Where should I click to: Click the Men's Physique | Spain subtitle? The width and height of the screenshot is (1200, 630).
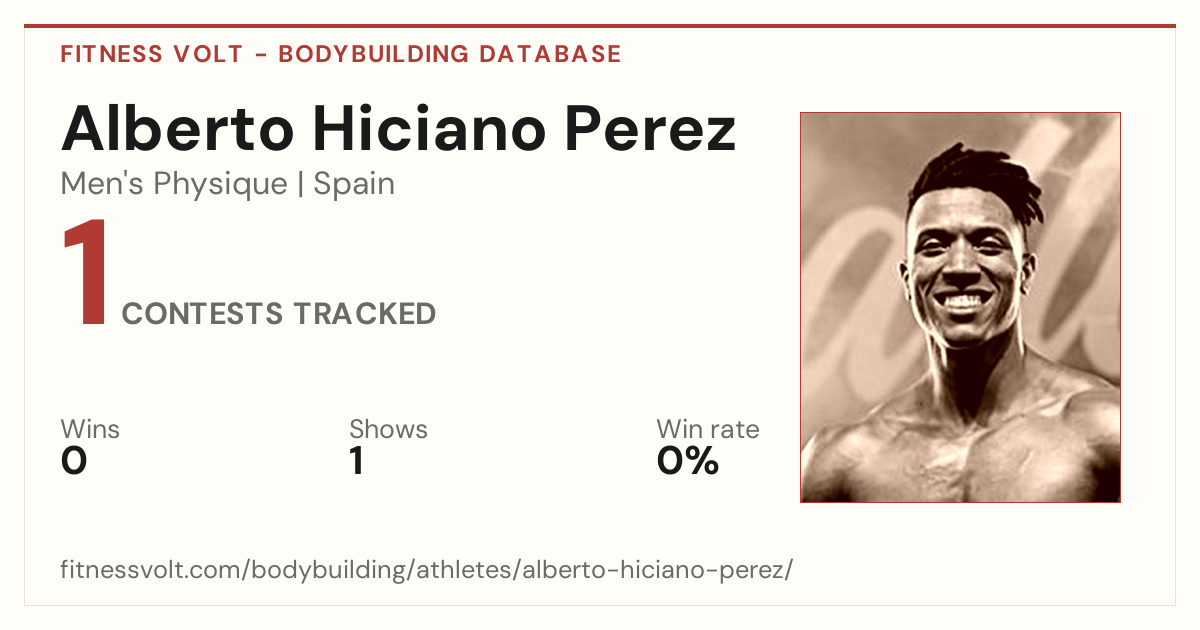coord(228,184)
